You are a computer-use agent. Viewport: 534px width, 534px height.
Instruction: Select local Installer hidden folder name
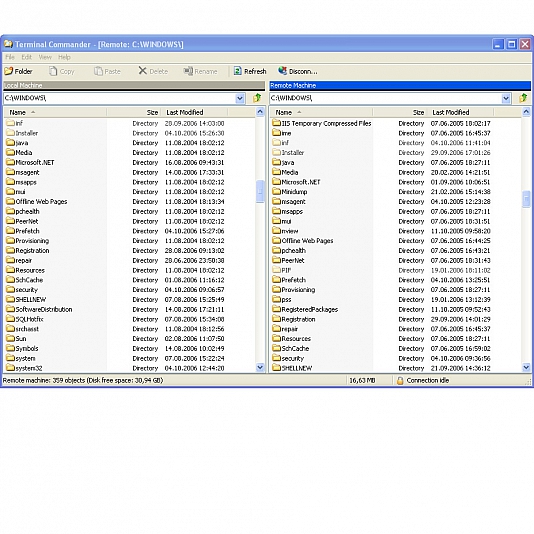[x=27, y=133]
